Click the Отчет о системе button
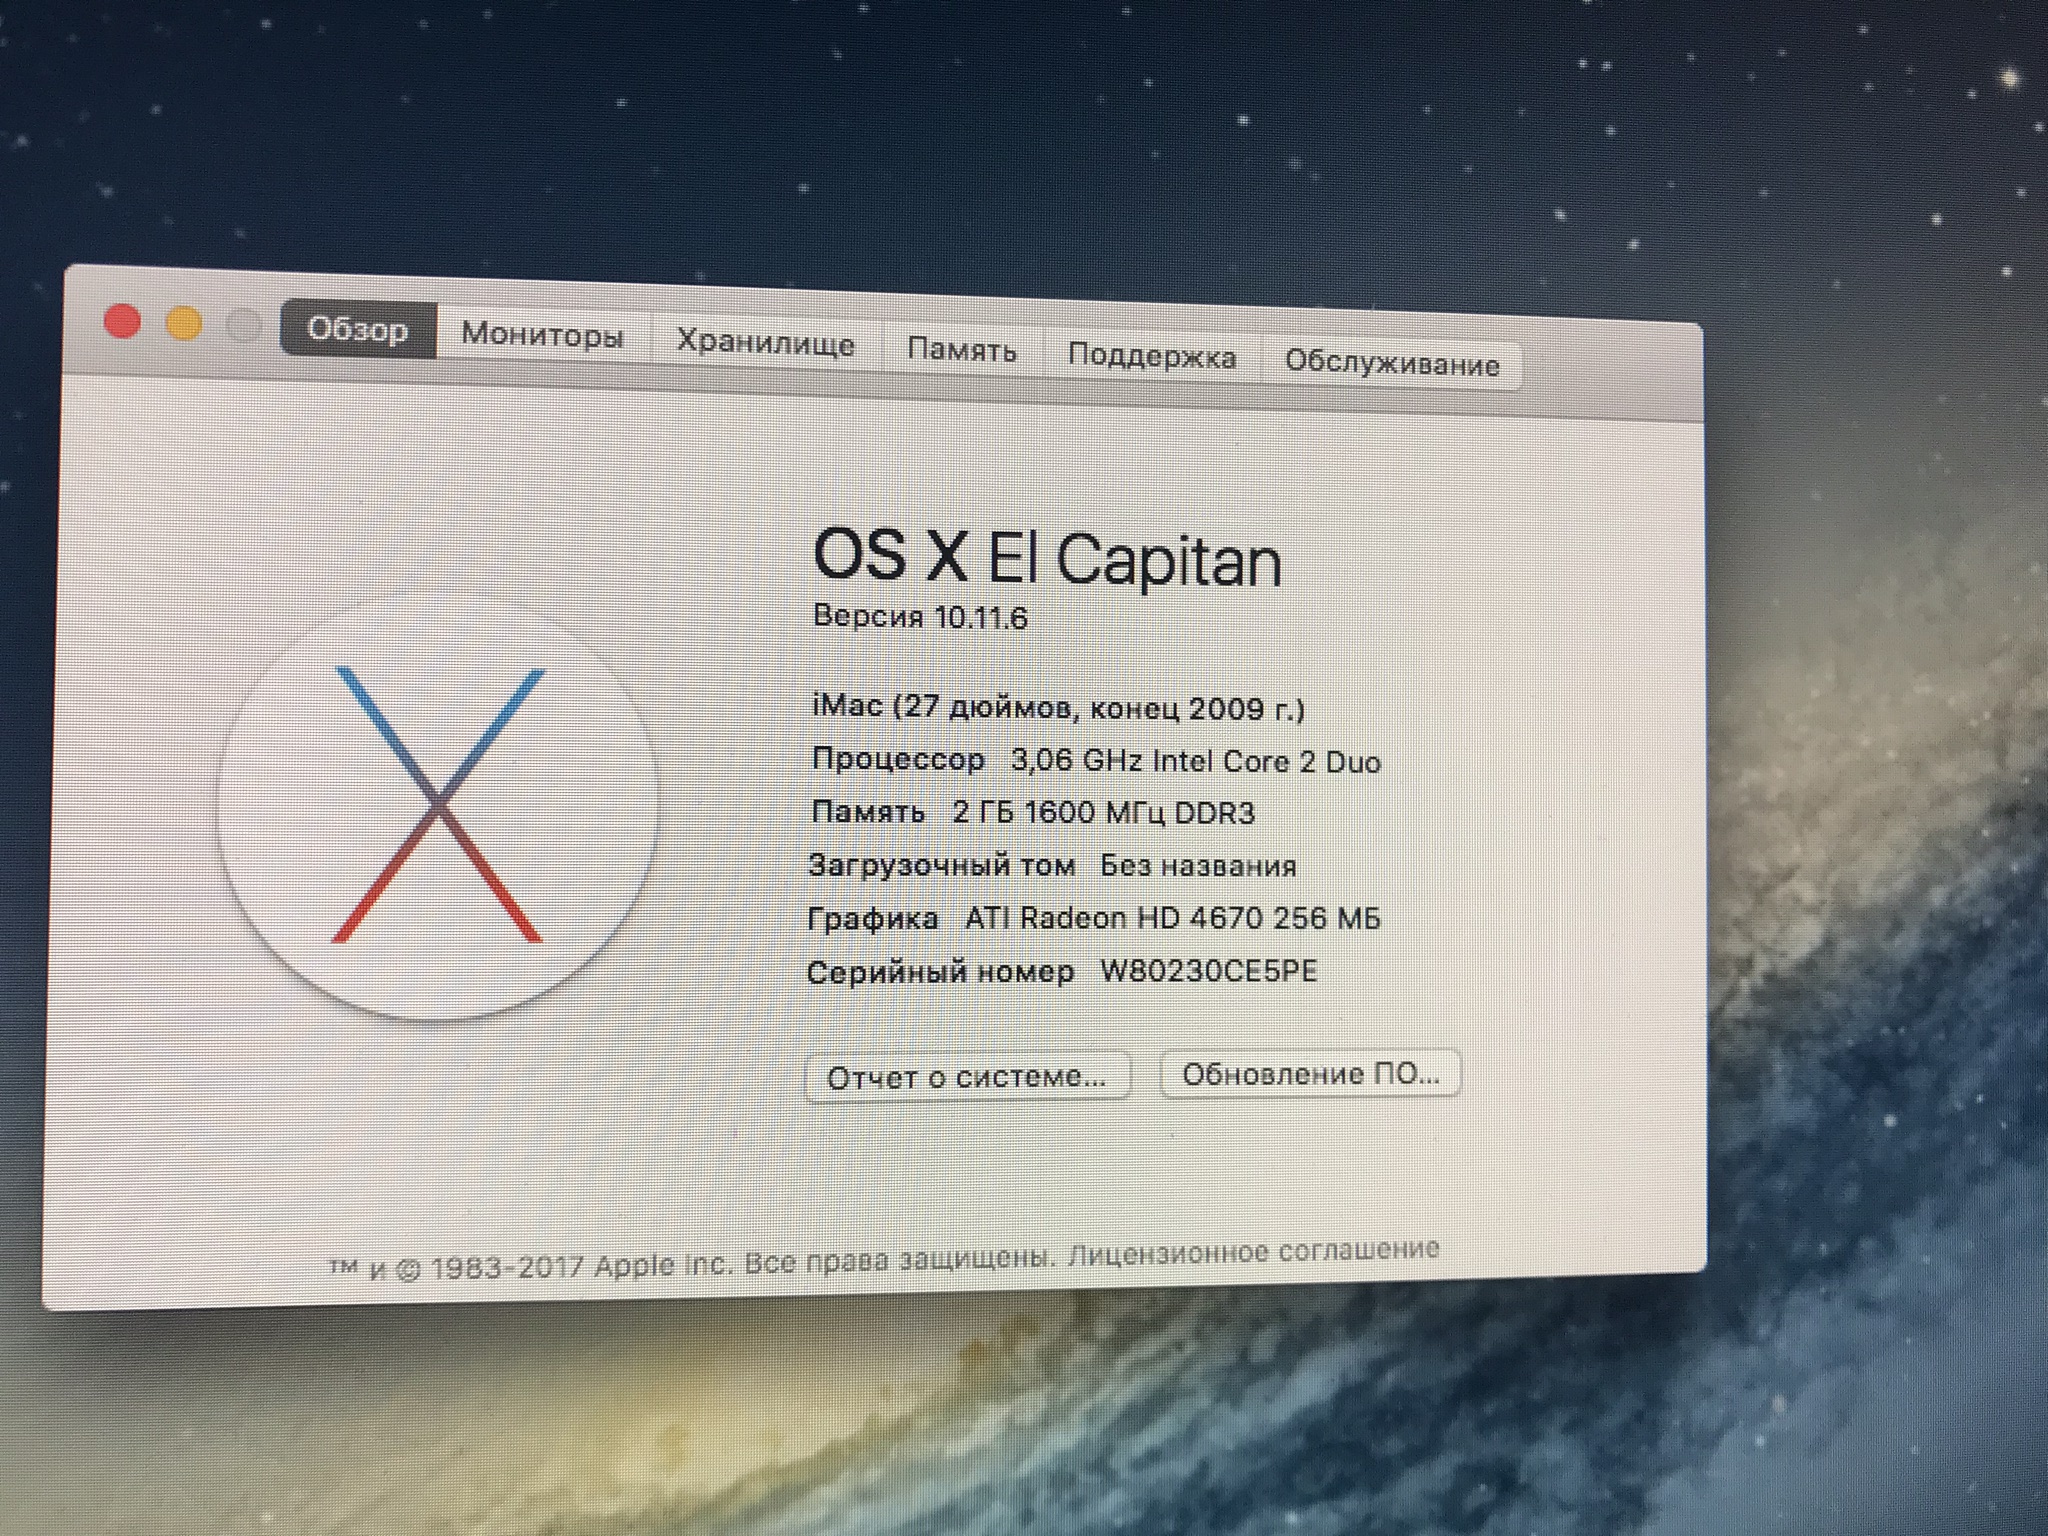The image size is (2048, 1536). [x=967, y=1077]
